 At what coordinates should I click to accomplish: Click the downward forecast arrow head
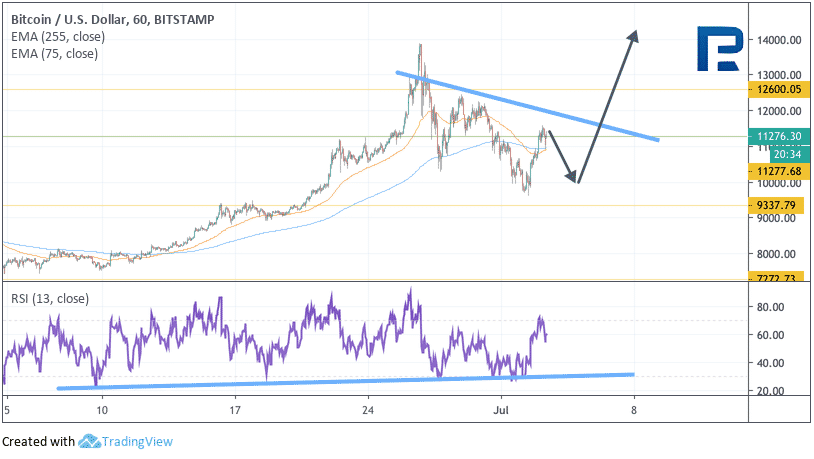(x=573, y=178)
